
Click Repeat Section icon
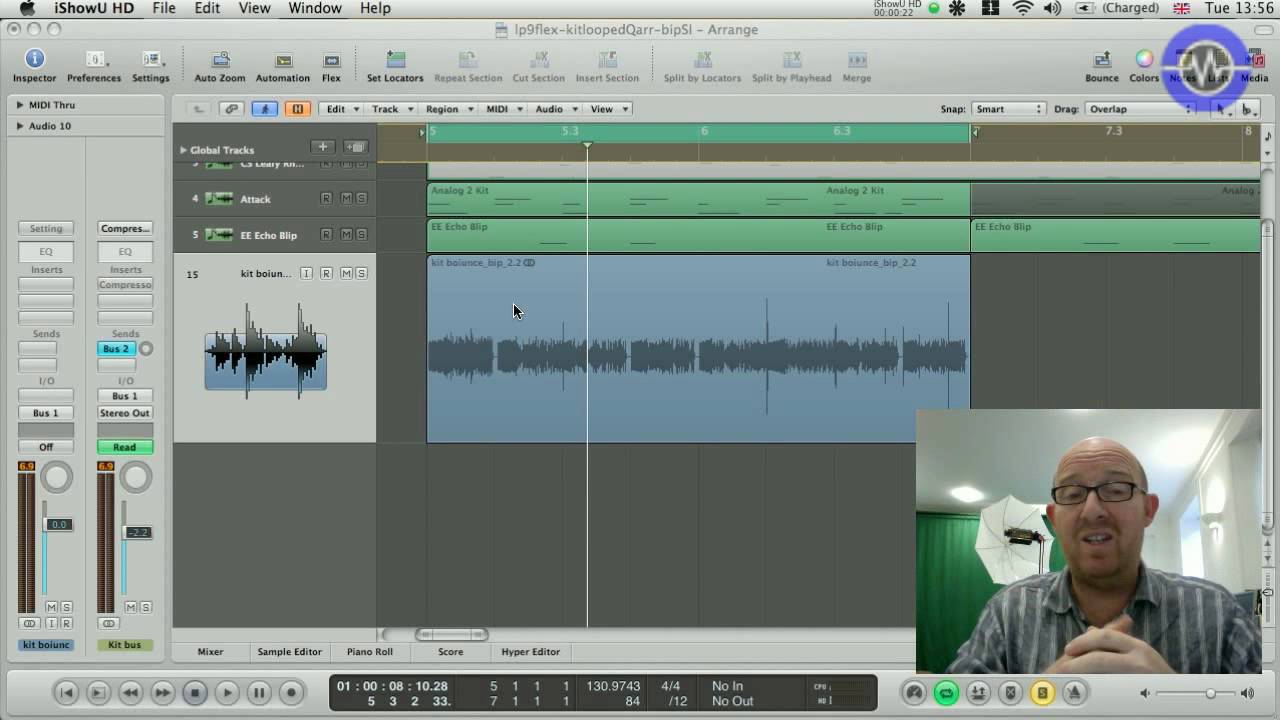point(468,59)
